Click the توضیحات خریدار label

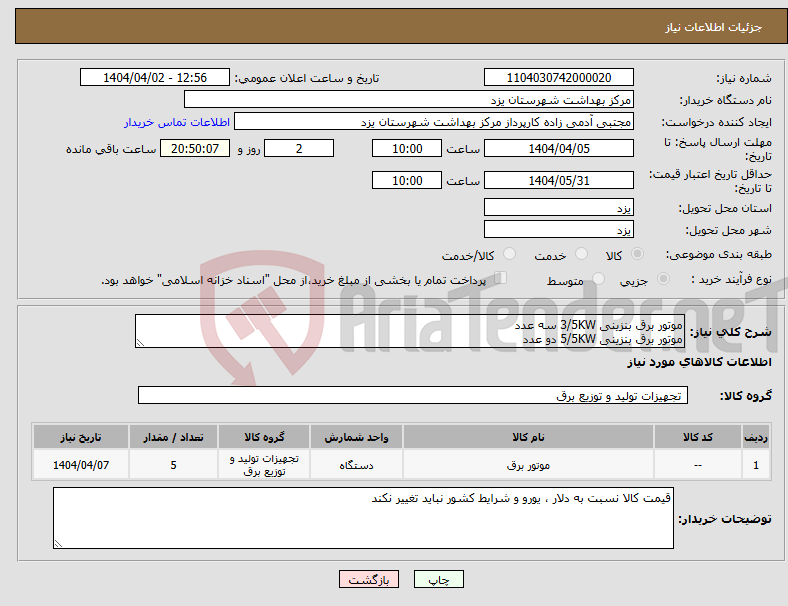(x=725, y=518)
